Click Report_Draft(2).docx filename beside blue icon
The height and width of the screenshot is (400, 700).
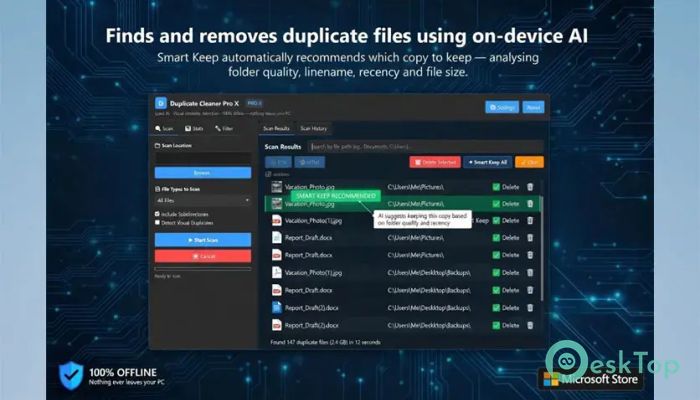311,308
